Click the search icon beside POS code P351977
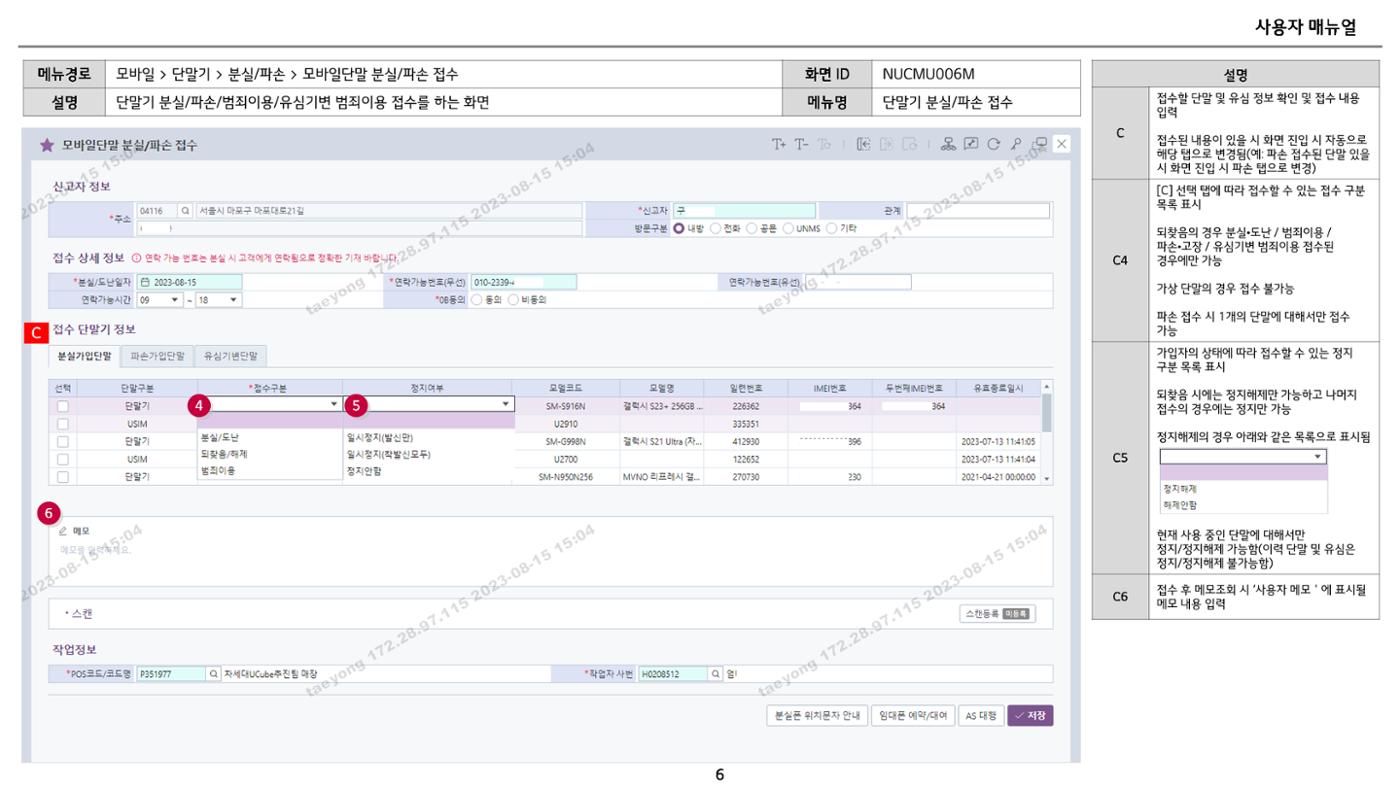 [213, 674]
